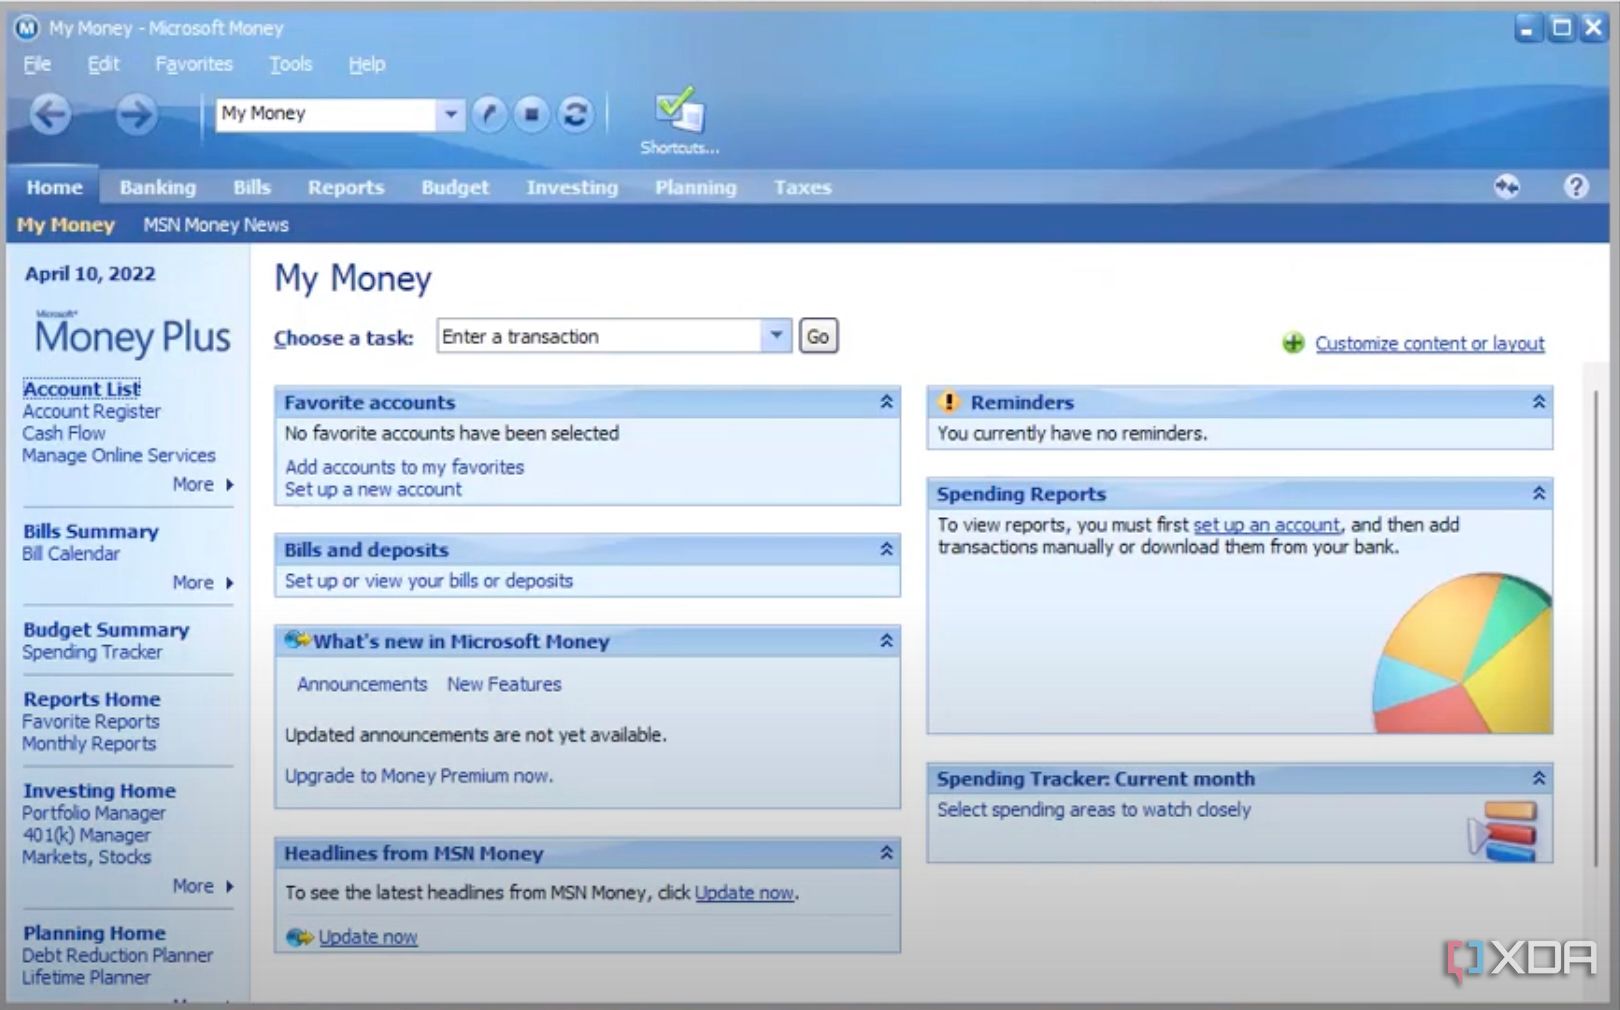
Task: Switch to the Banking tab
Action: [x=158, y=187]
